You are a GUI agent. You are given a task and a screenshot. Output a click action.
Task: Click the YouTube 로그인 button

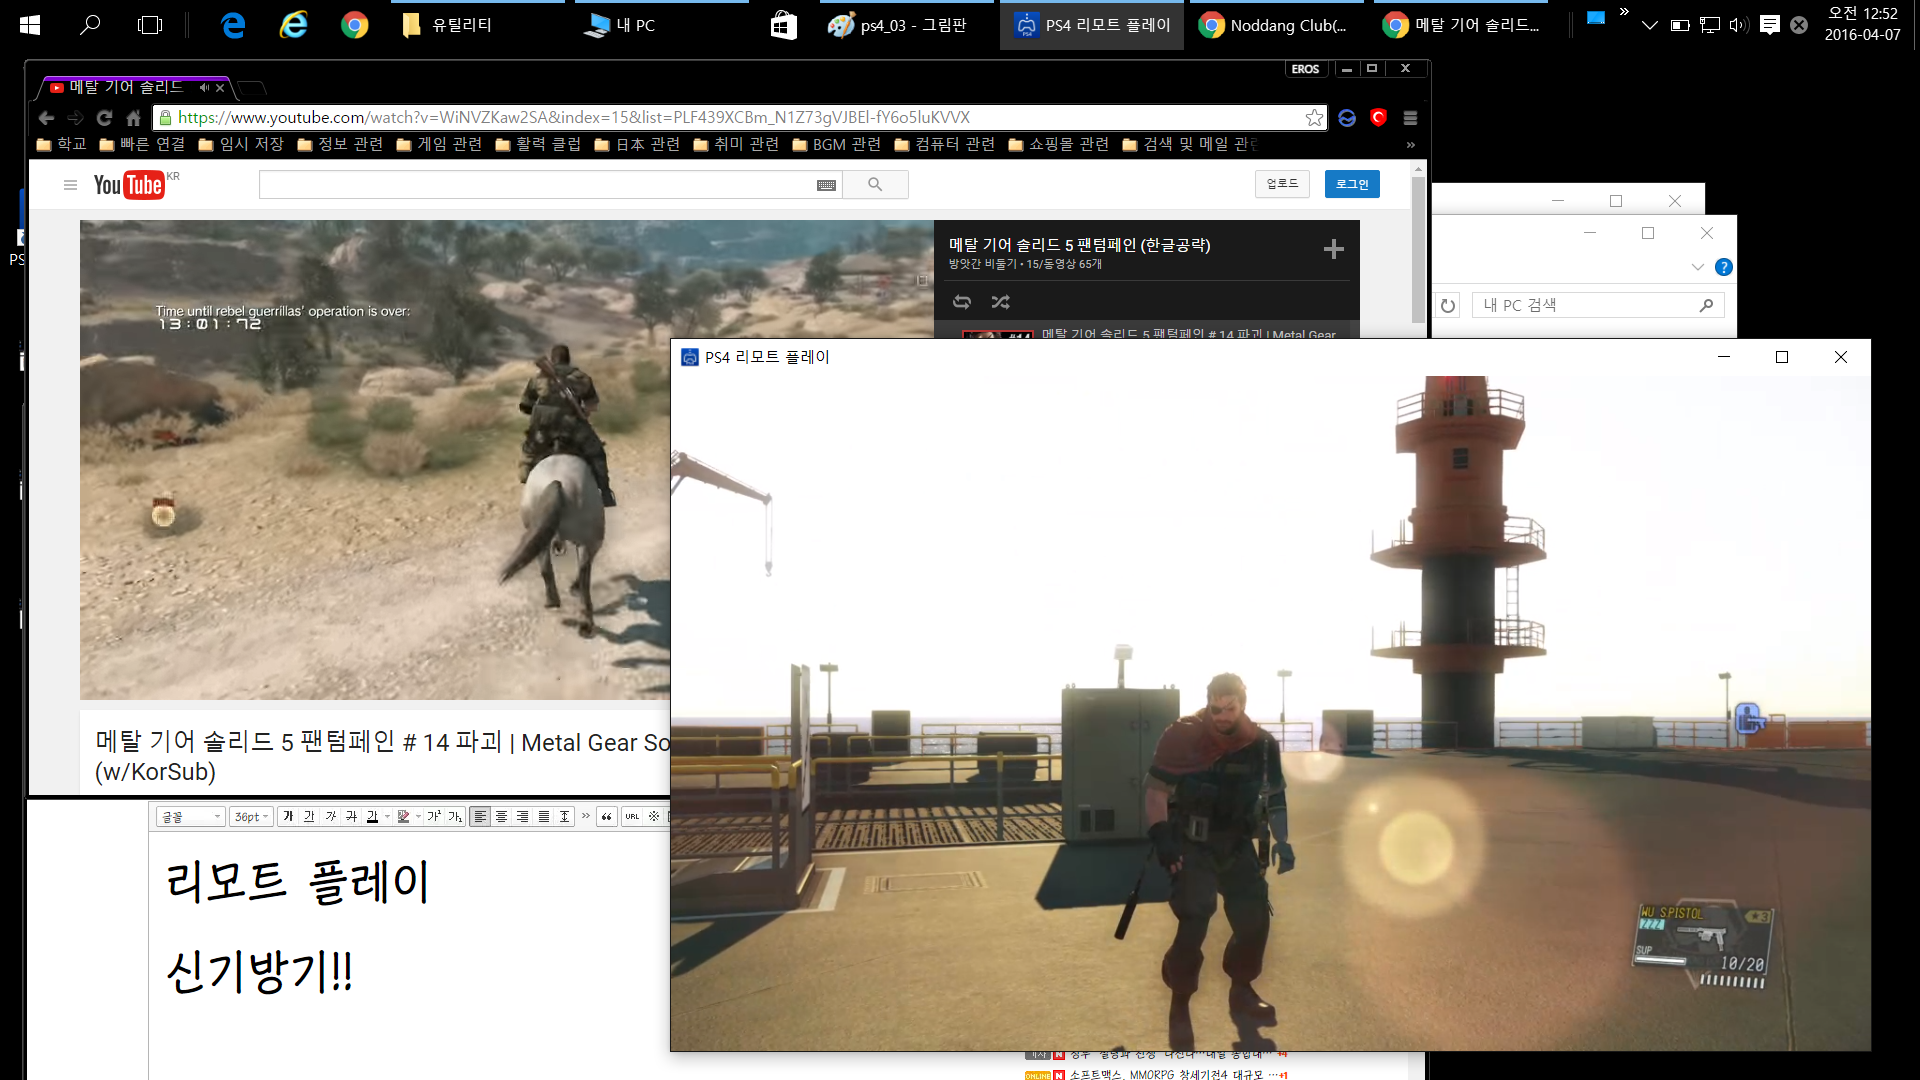pos(1352,184)
